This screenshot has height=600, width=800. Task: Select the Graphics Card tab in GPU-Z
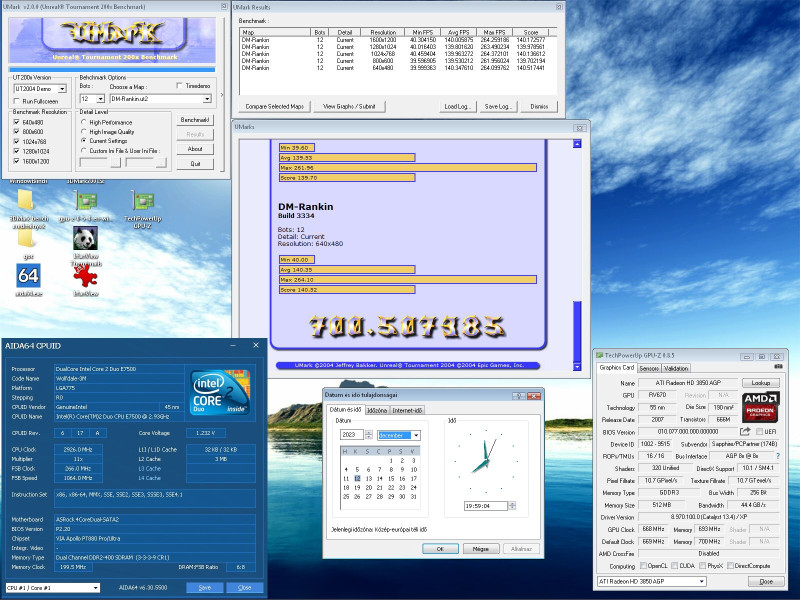pos(616,367)
